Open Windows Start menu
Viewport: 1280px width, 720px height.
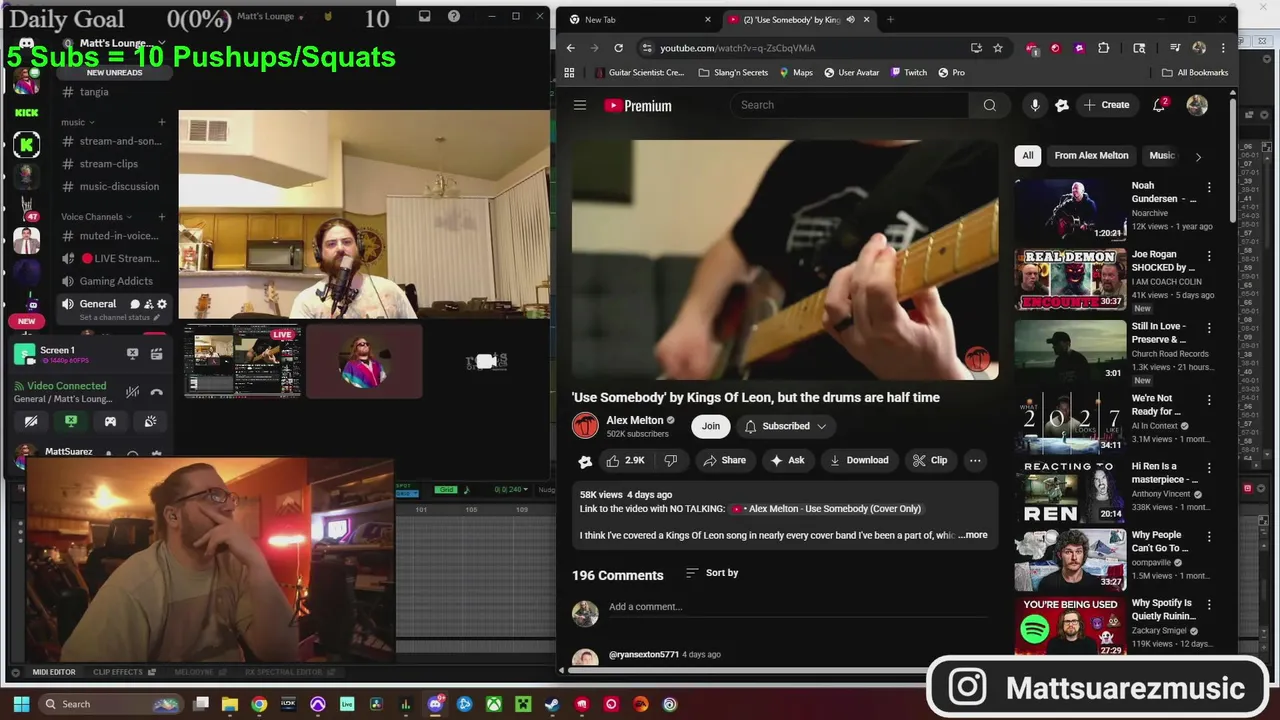click(21, 704)
